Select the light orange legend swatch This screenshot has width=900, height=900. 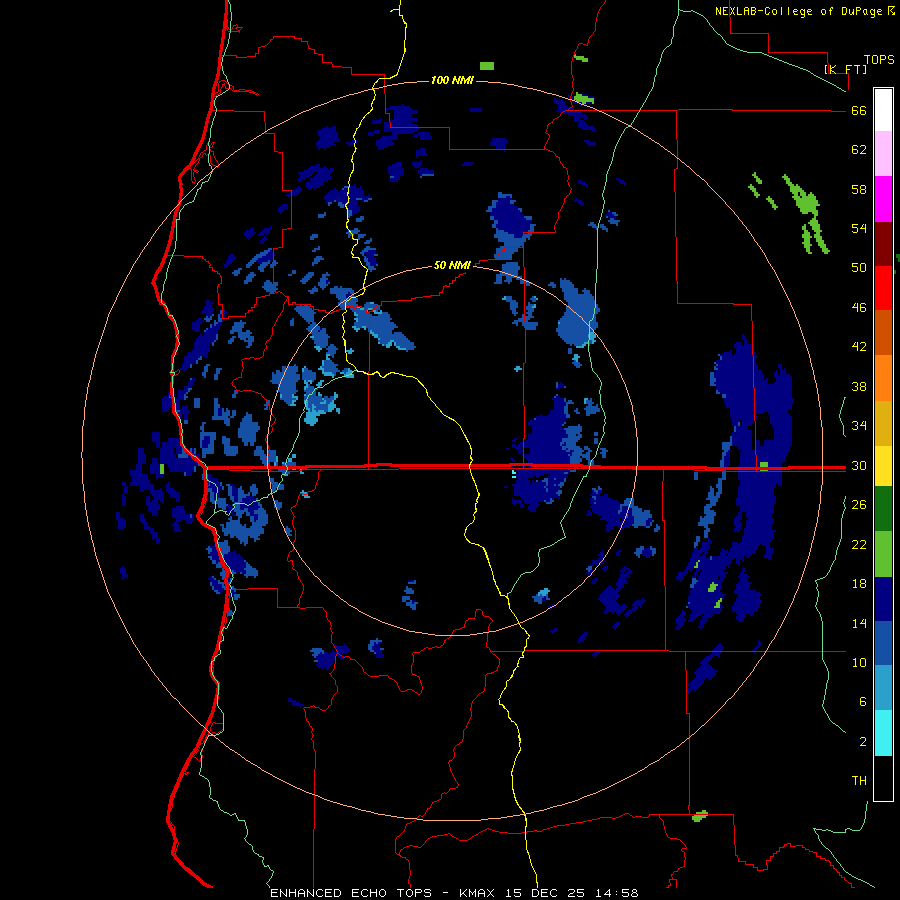click(883, 378)
